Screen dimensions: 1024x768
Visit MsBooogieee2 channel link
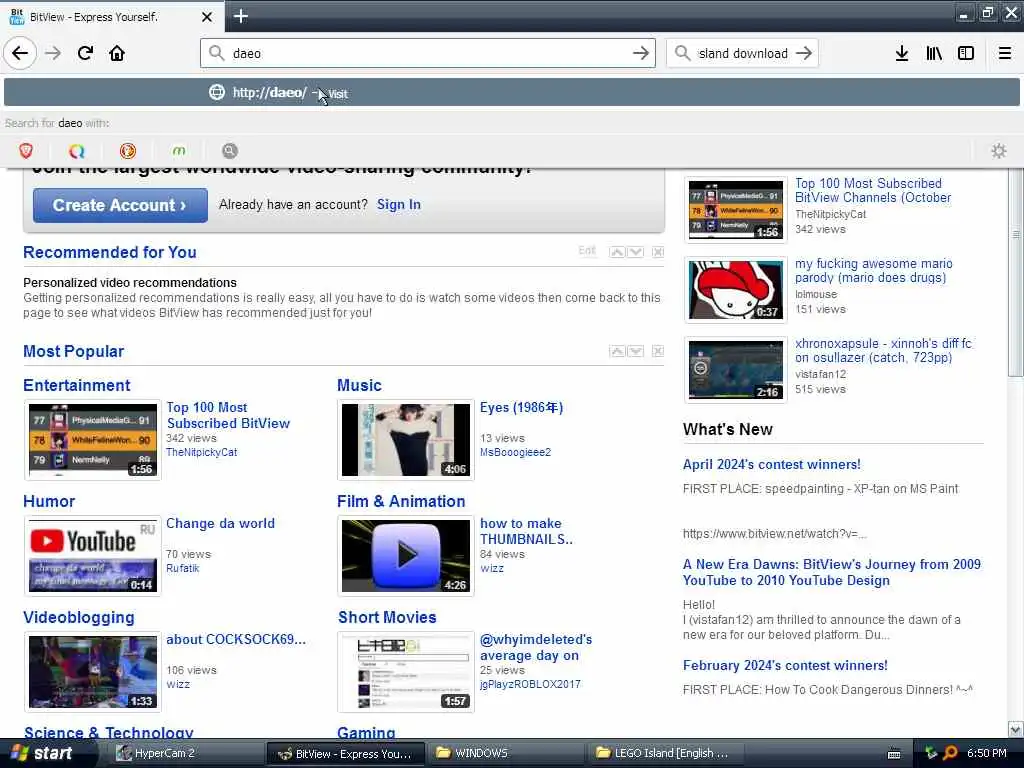515,452
